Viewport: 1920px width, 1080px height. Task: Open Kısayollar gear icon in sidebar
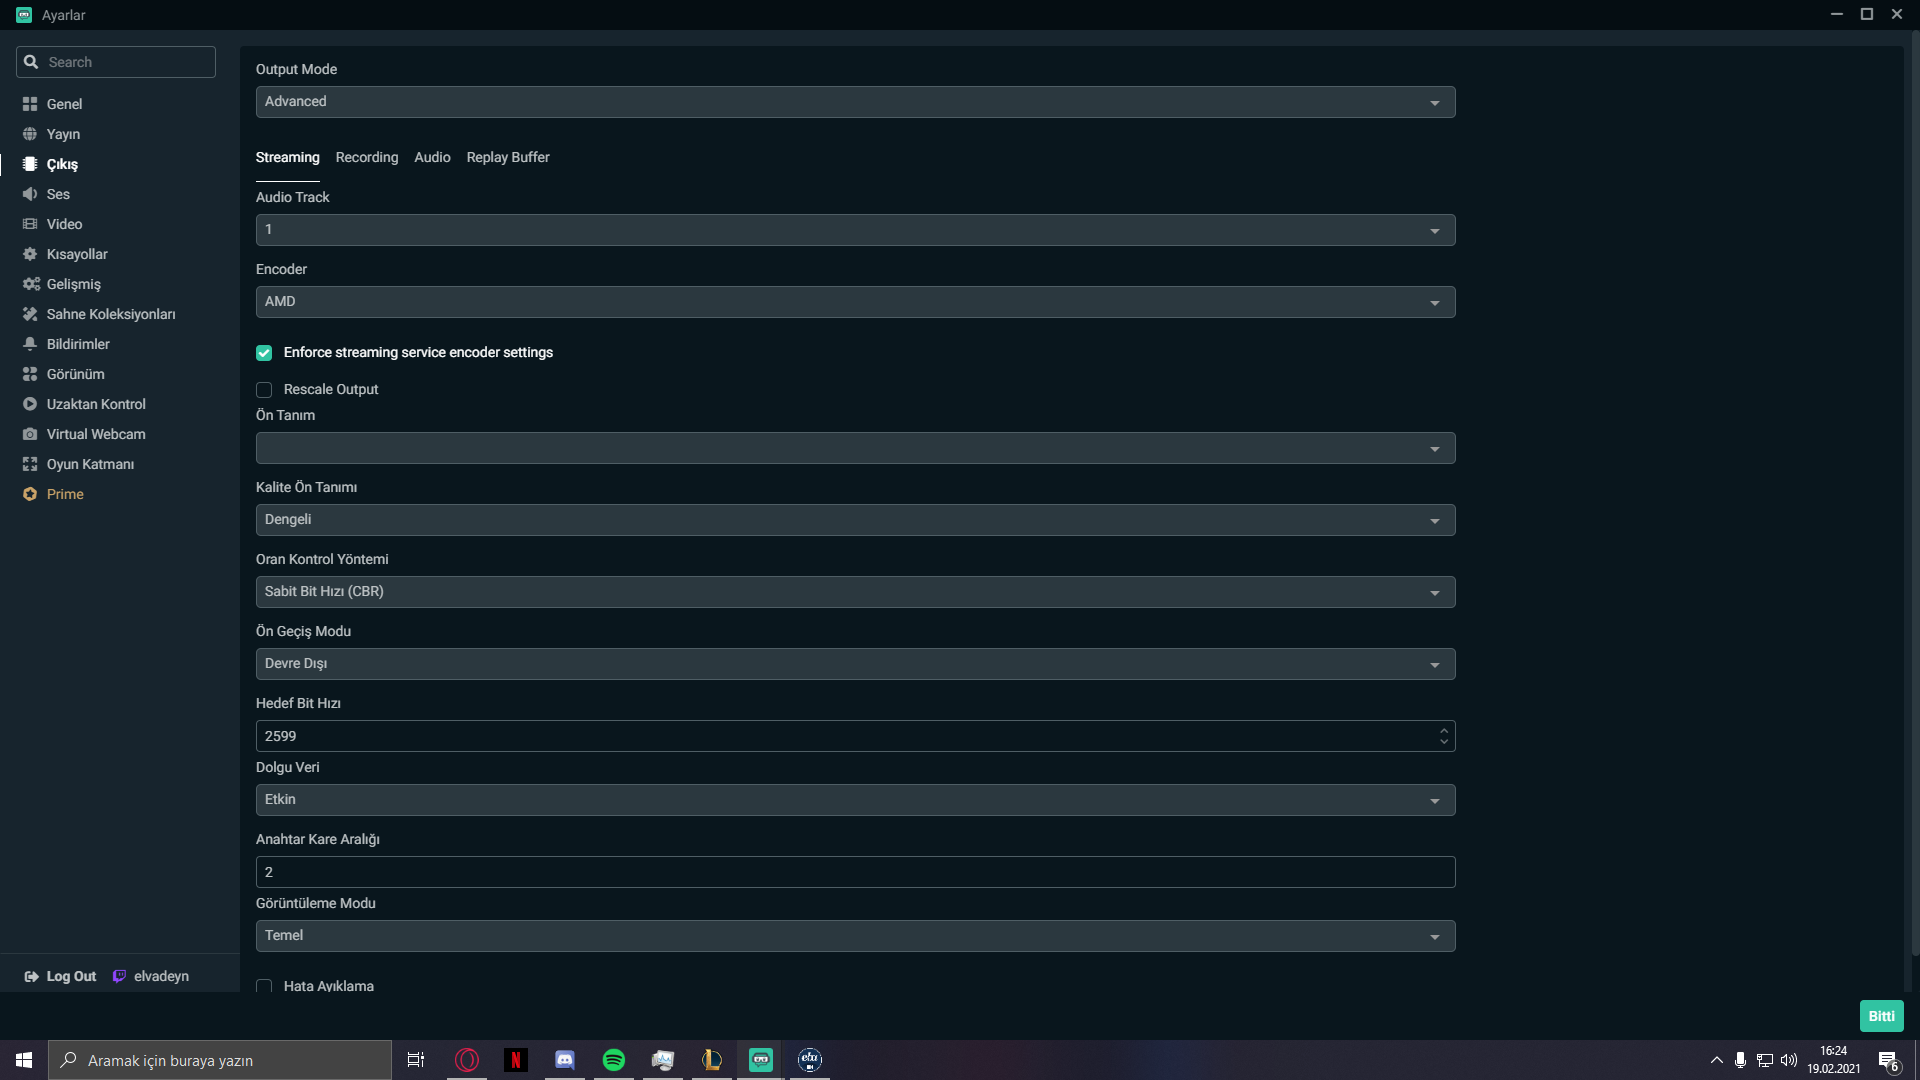tap(30, 254)
